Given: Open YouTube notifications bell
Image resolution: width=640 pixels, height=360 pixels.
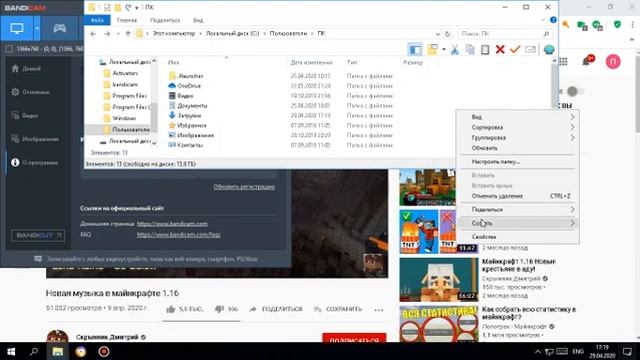Looking at the screenshot, I should (x=587, y=62).
